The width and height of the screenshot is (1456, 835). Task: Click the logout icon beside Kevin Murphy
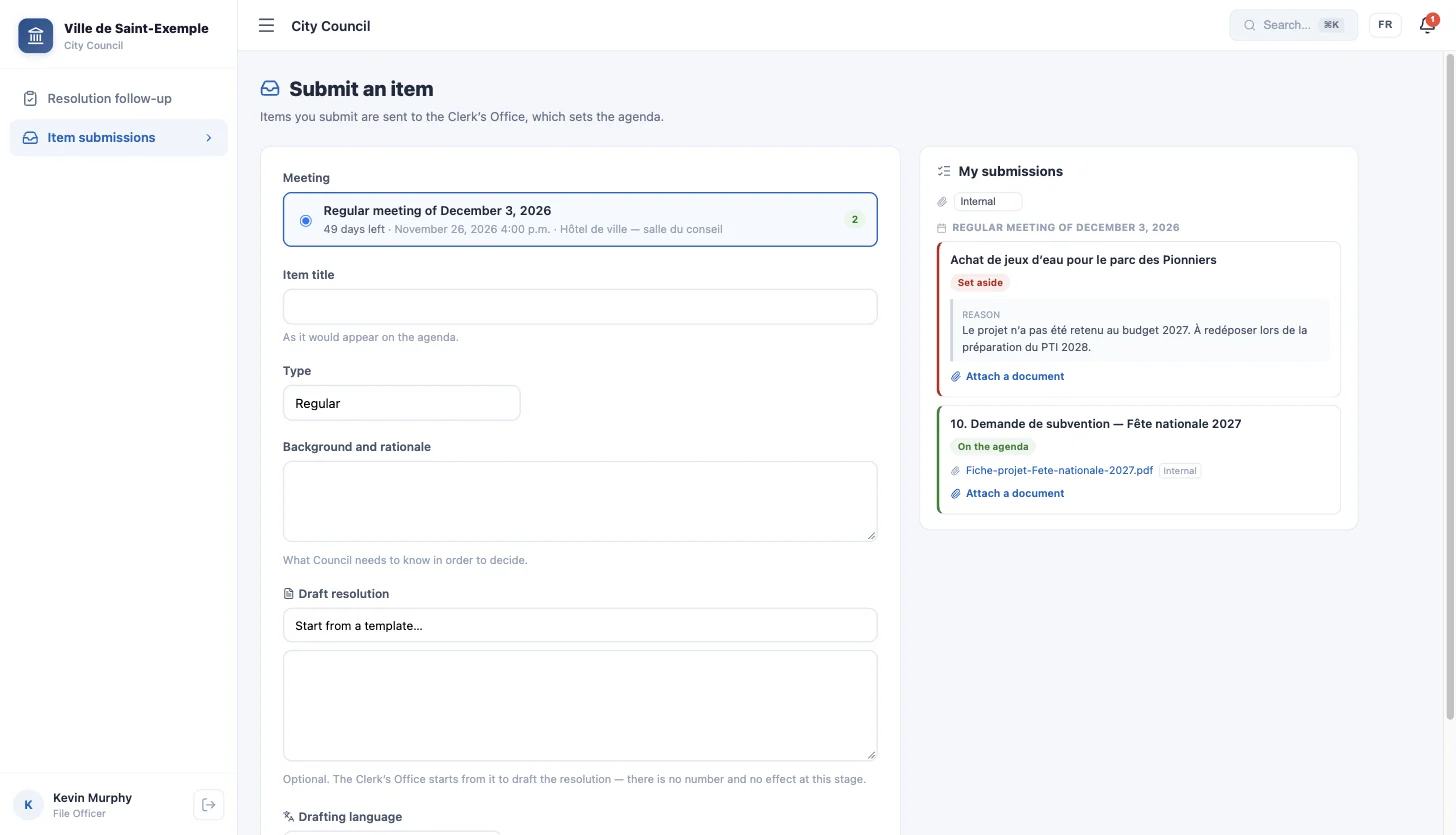208,805
